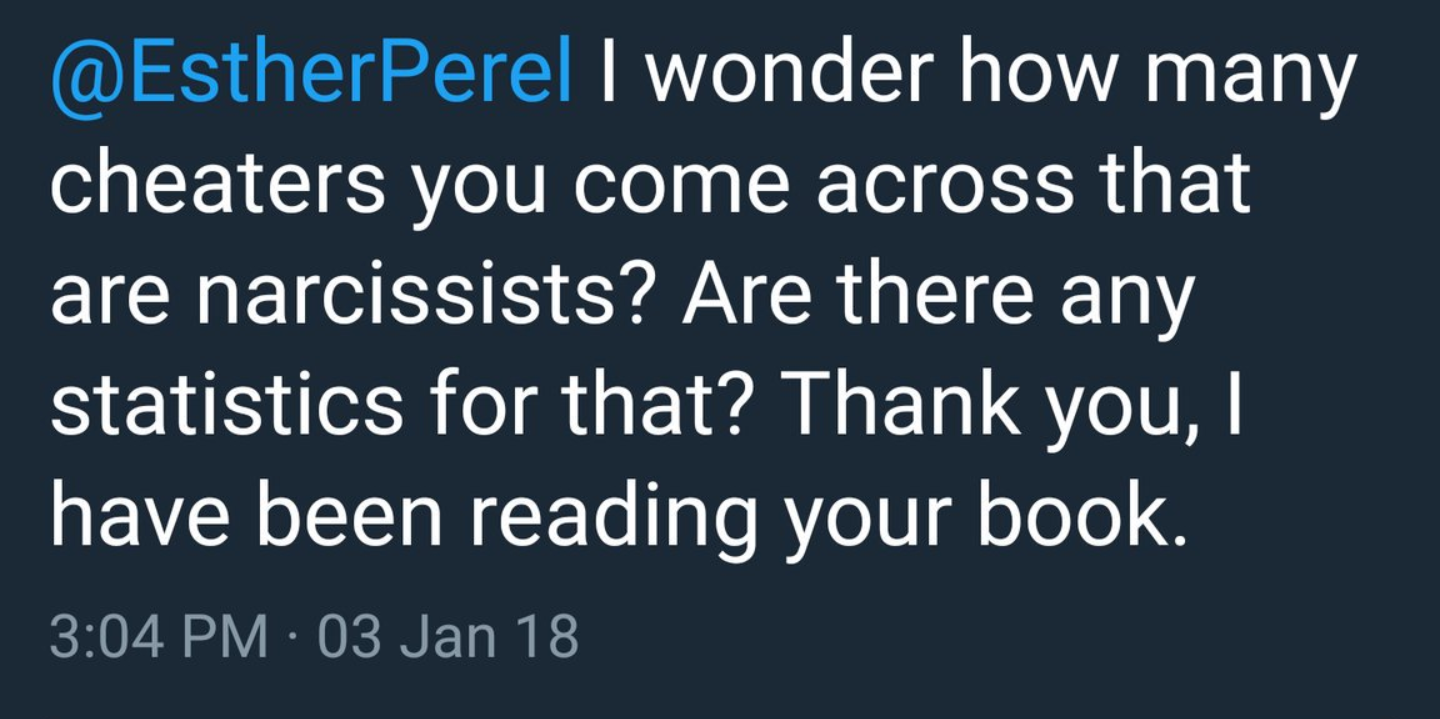Click the 3:04 PM timestamp

click(x=159, y=637)
